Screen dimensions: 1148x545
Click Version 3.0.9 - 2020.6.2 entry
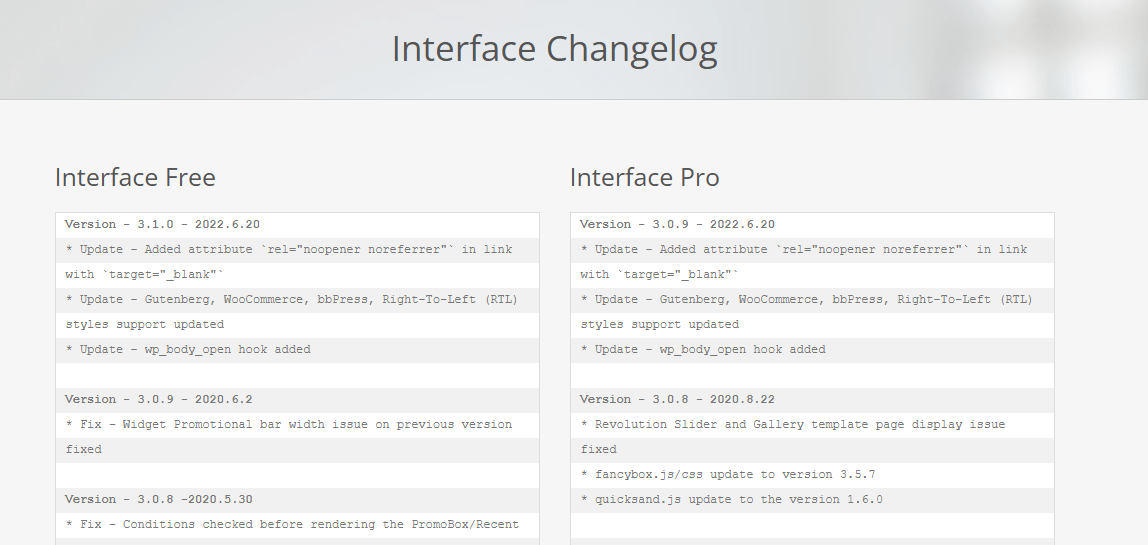[x=158, y=399]
